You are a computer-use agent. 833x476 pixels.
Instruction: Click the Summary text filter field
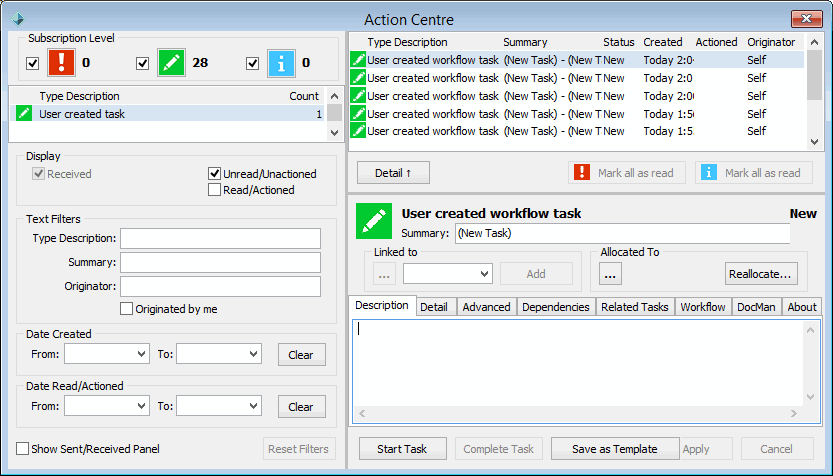tap(220, 262)
